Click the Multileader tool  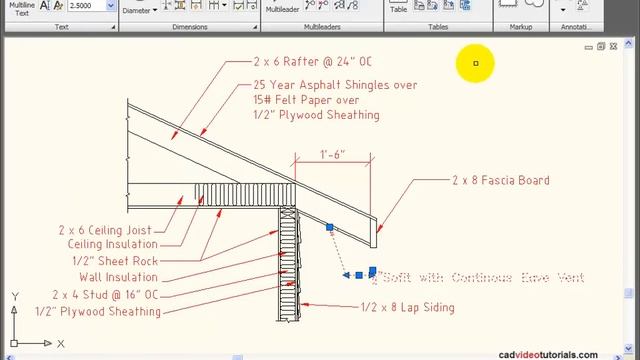pyautogui.click(x=282, y=8)
